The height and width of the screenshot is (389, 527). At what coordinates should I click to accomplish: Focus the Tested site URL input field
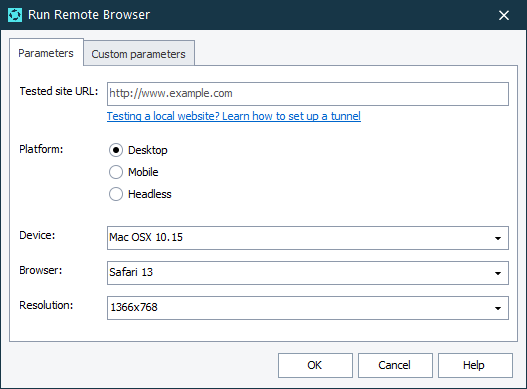point(308,94)
